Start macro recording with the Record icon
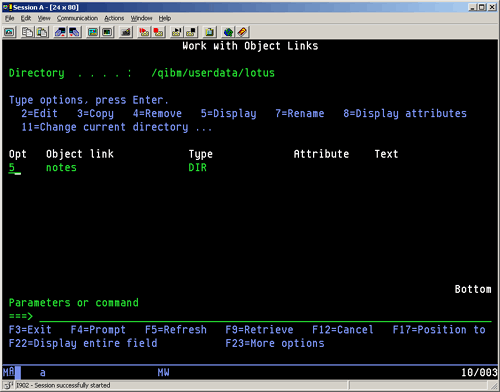The height and width of the screenshot is (392, 500). (144, 32)
